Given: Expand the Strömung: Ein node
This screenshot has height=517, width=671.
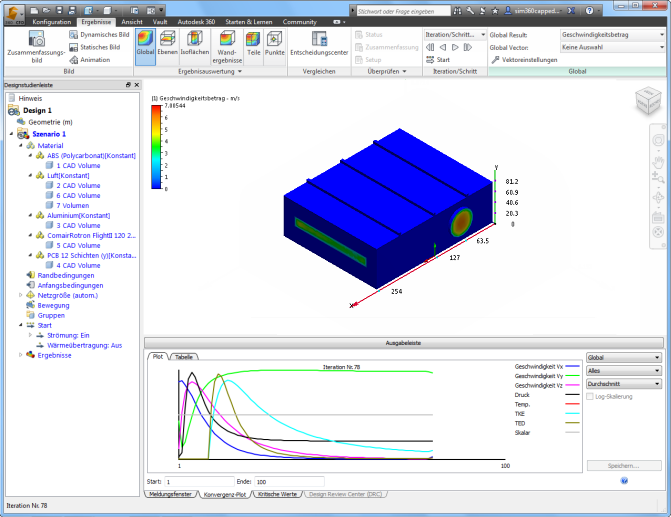Looking at the screenshot, I should click(x=30, y=335).
